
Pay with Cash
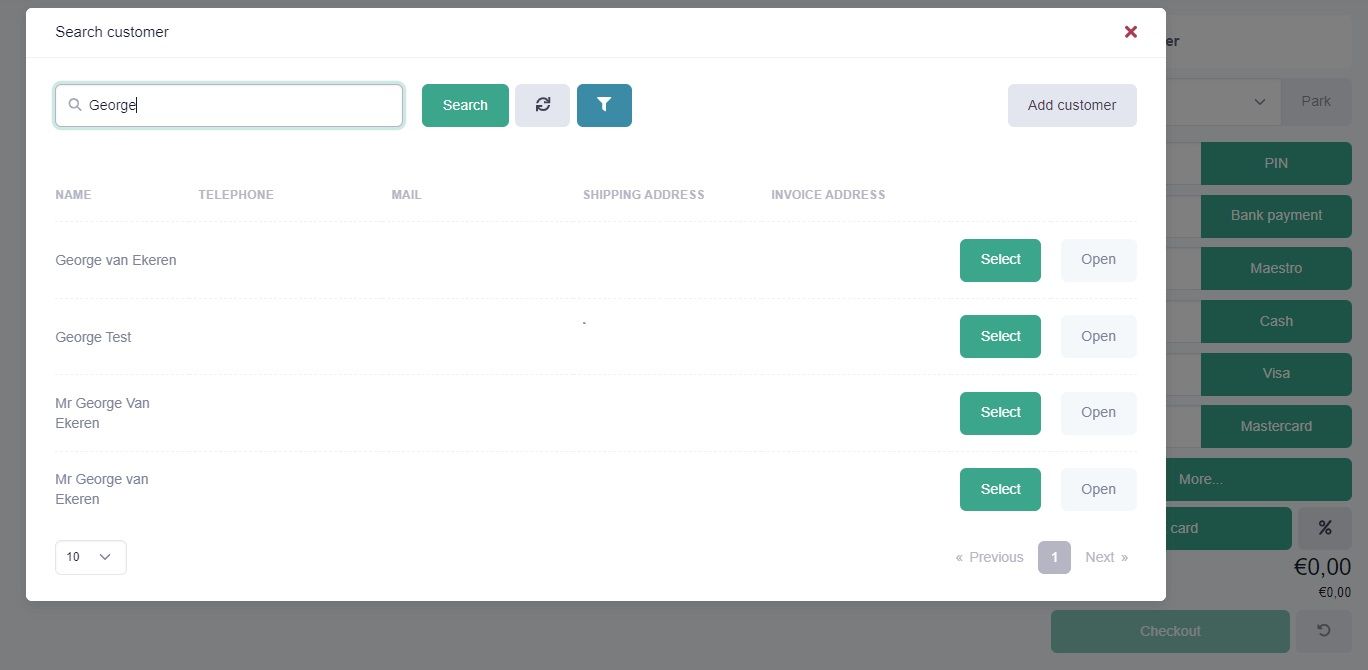[1276, 321]
